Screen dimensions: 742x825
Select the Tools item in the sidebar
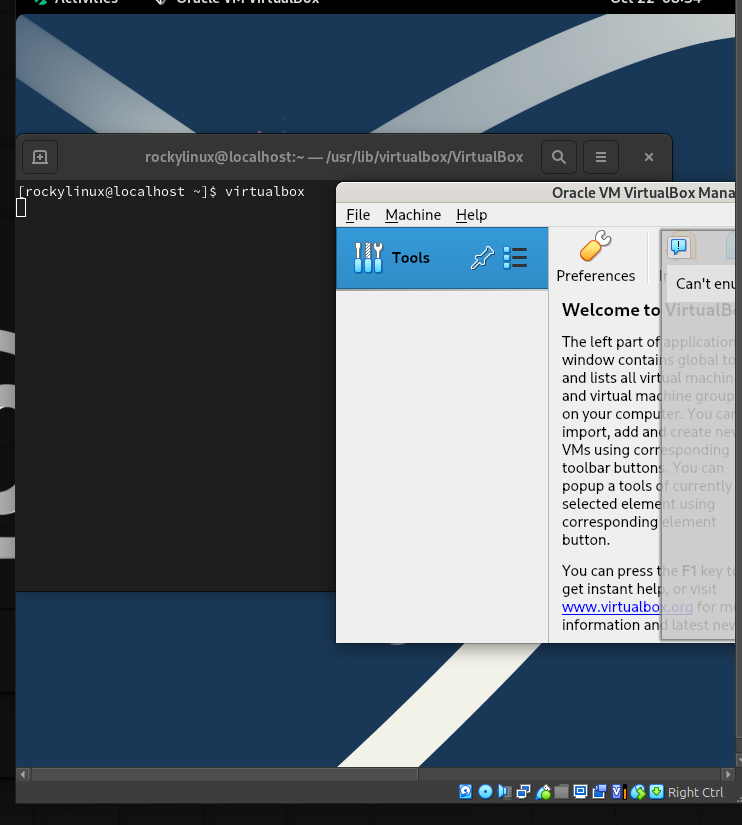[x=410, y=258]
